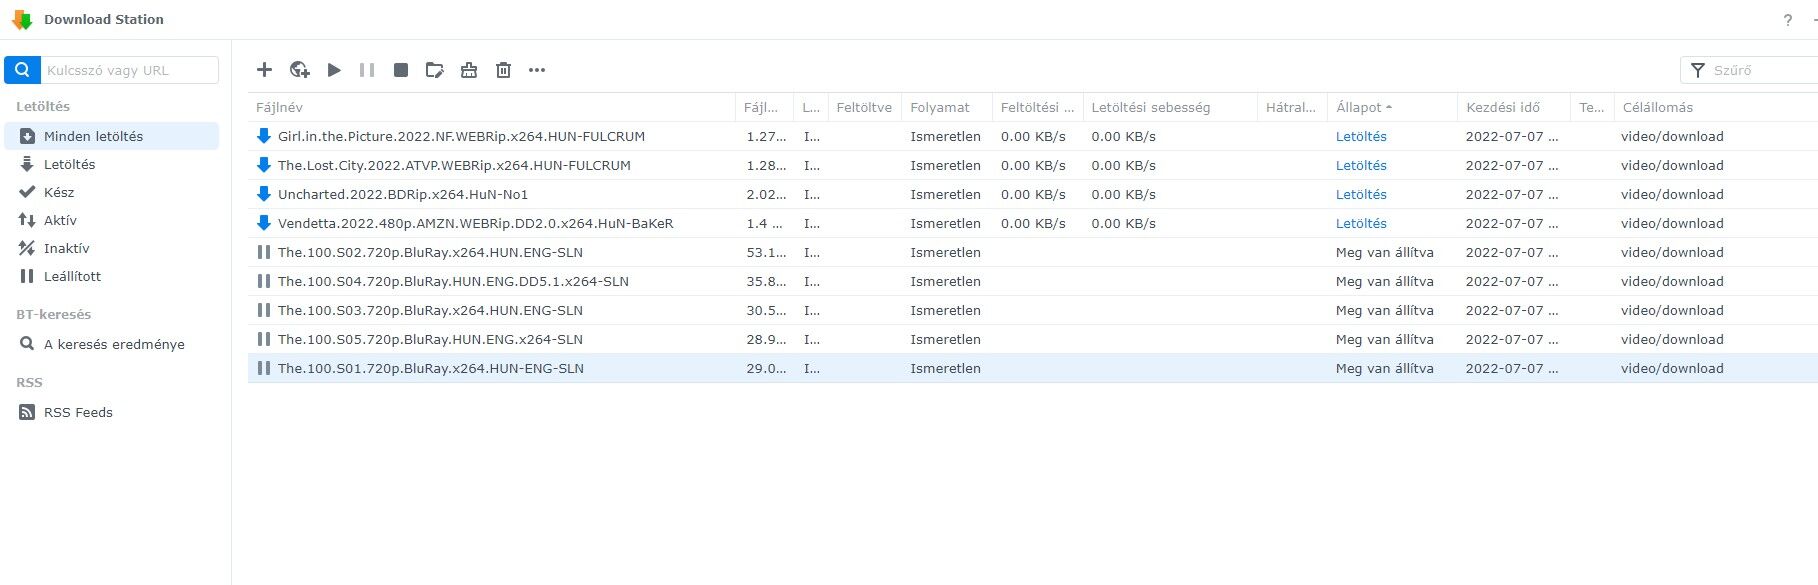Screen dimensions: 1818x585
Task: Select The.100.S03.720p download row
Action: tap(1033, 310)
